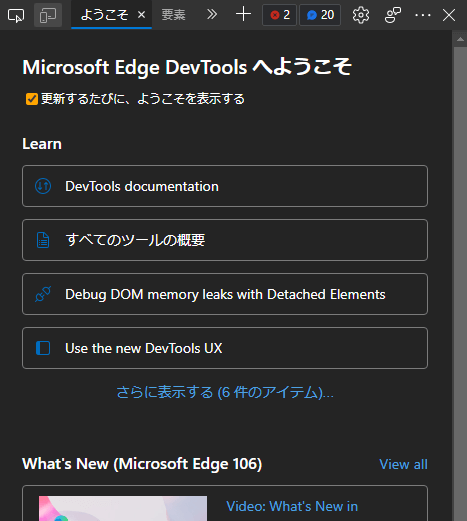
Task: Close the ようこそ tab with its x
Action: click(141, 15)
